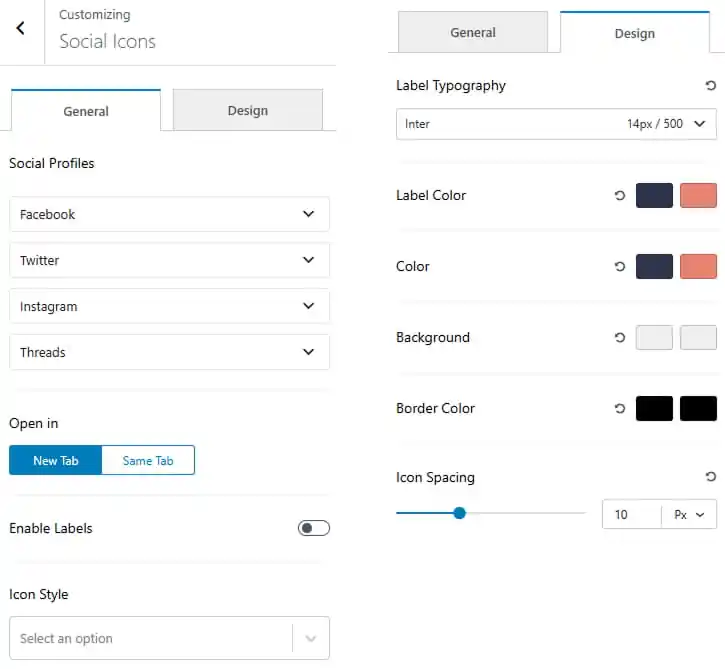
Task: Switch to the Design tab in left panel
Action: pyautogui.click(x=248, y=110)
